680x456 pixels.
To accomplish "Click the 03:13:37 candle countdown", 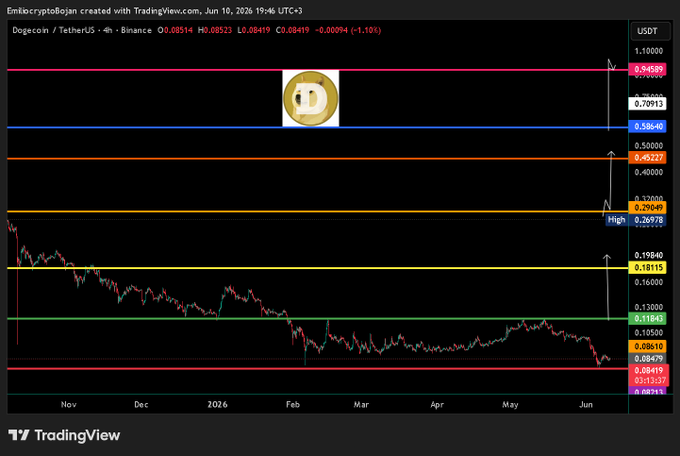I will tap(648, 381).
